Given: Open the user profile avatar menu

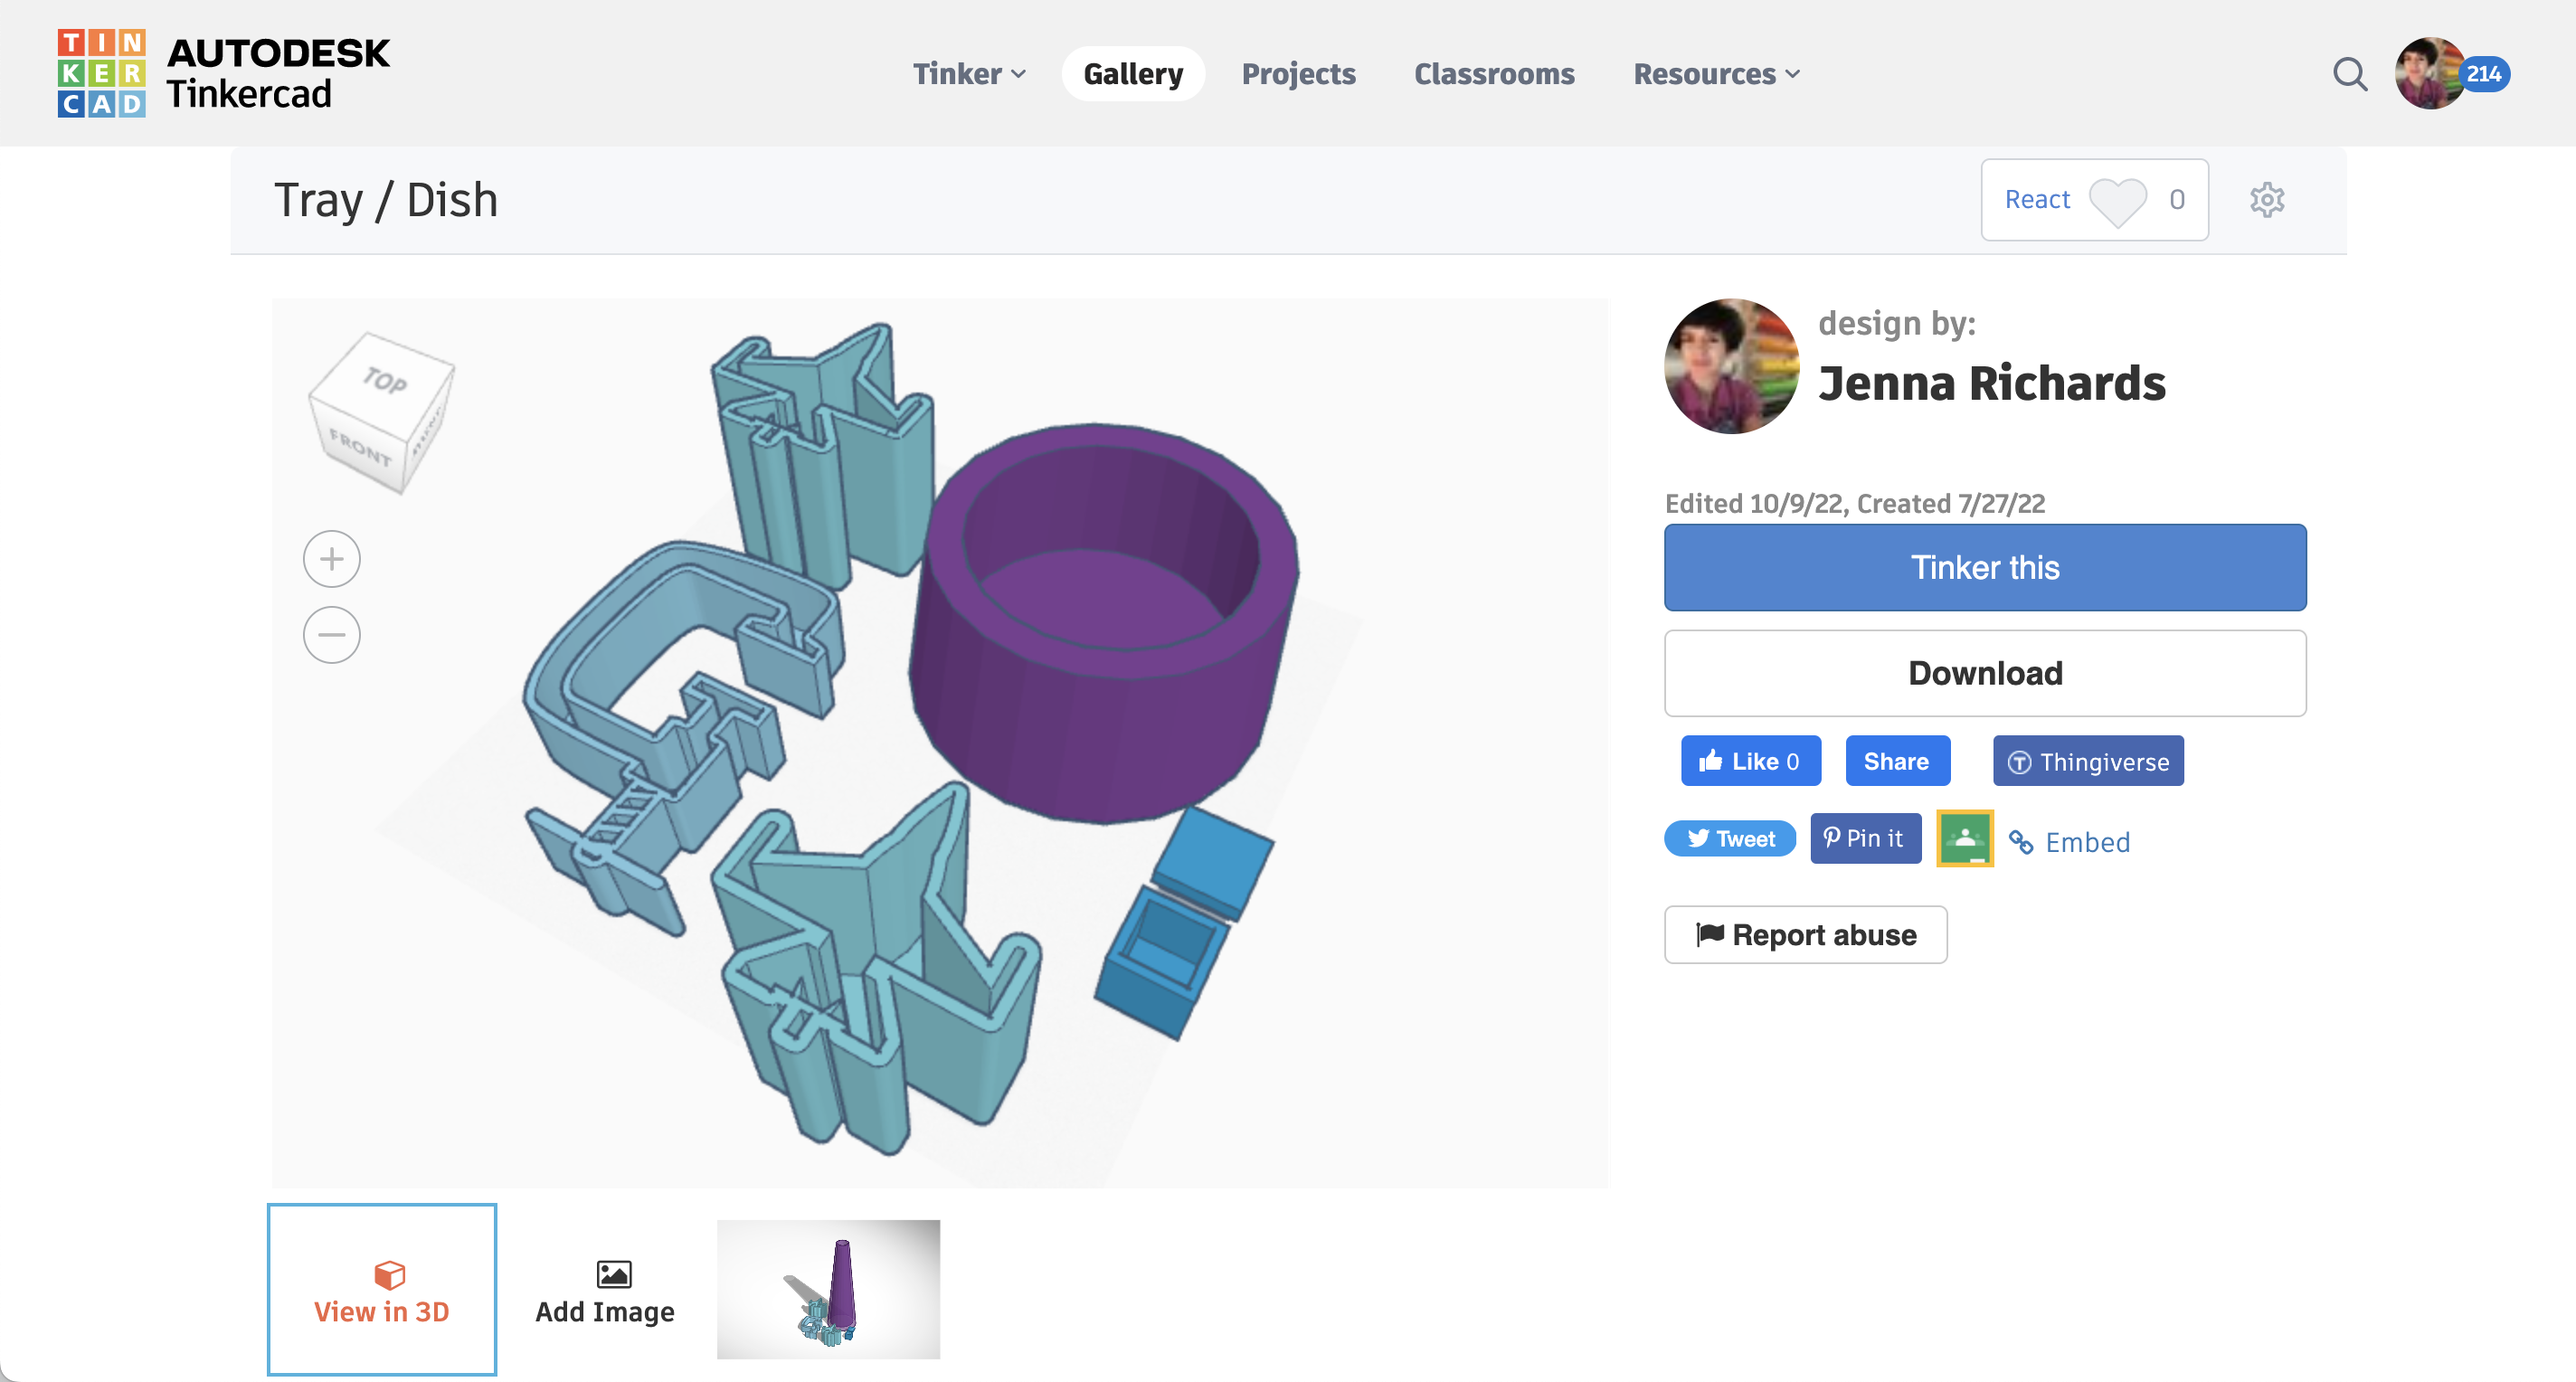Looking at the screenshot, I should click(x=2430, y=74).
